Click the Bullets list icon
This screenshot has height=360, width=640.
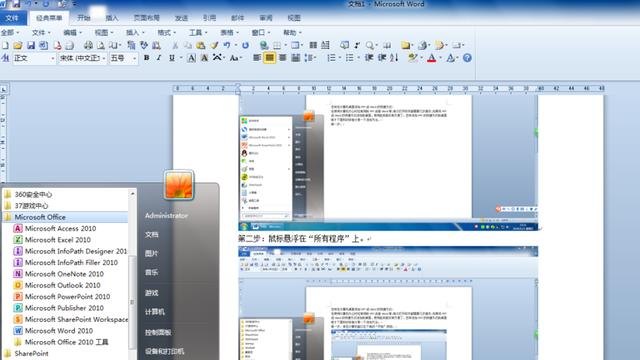350,58
